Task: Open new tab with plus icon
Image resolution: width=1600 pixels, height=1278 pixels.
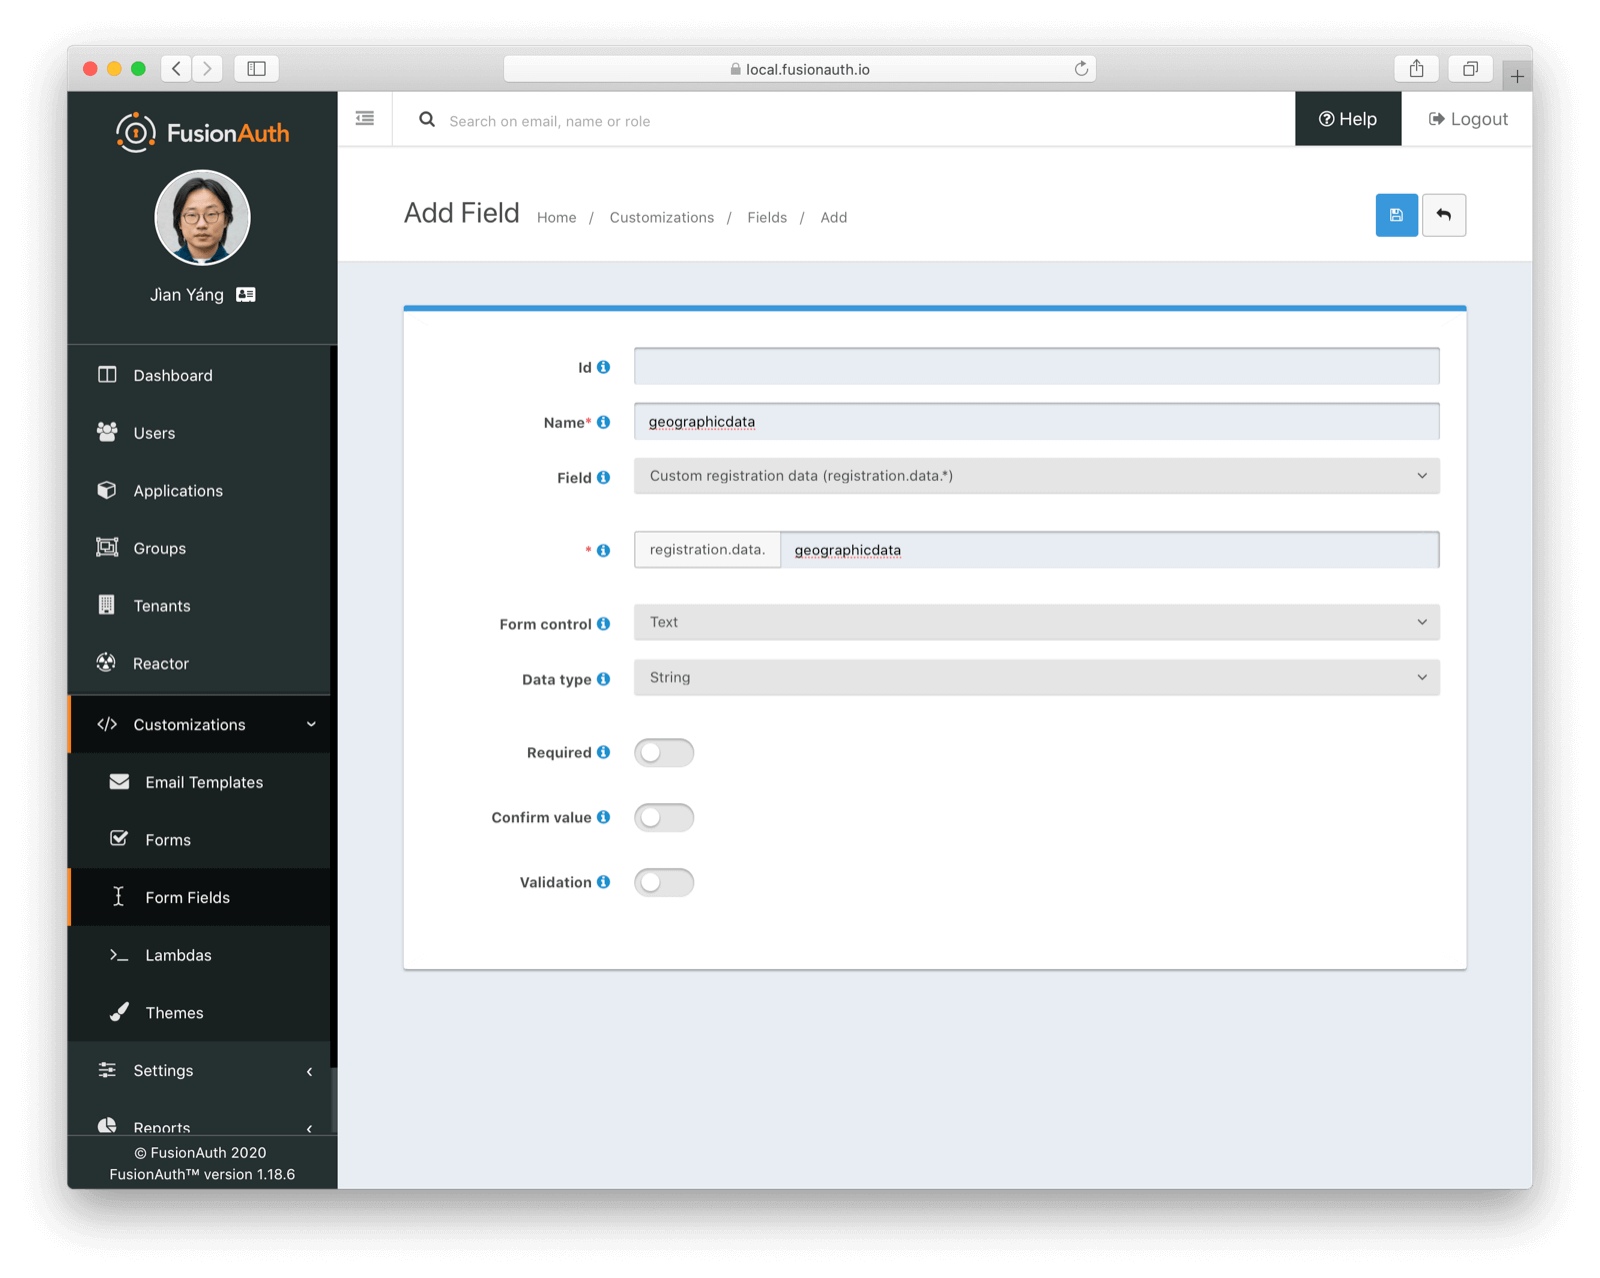Action: 1517,76
